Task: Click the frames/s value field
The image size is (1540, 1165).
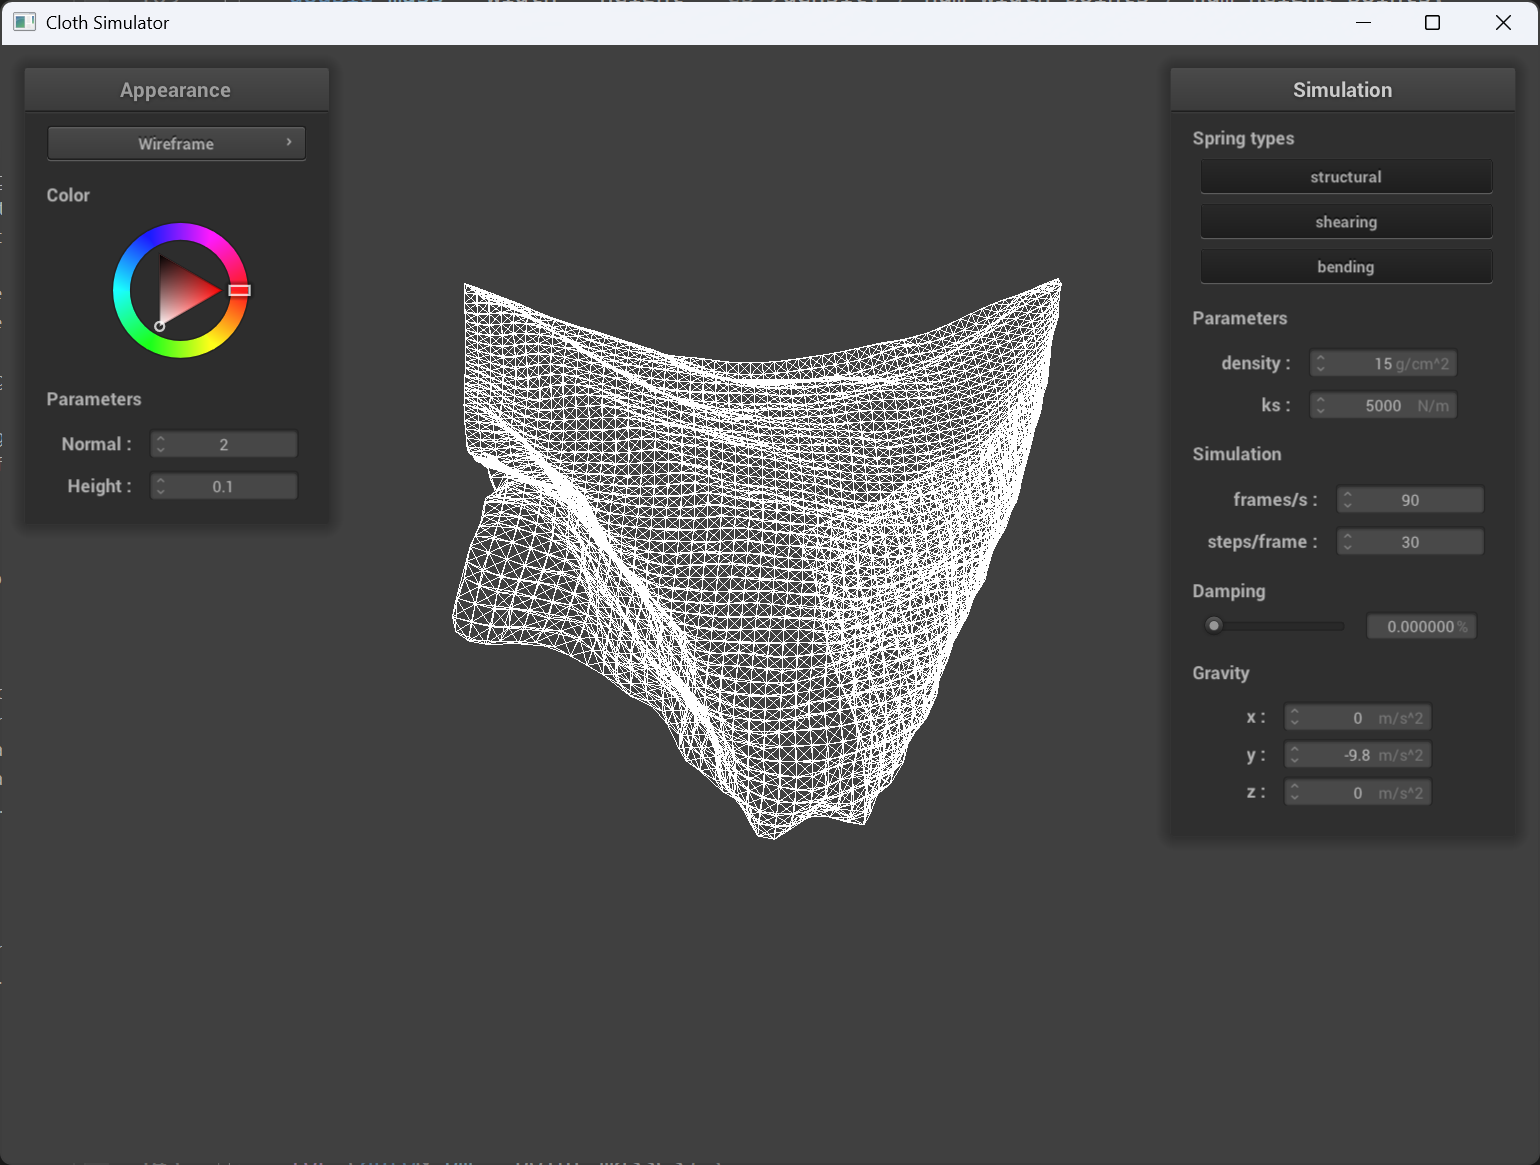Action: [1410, 500]
